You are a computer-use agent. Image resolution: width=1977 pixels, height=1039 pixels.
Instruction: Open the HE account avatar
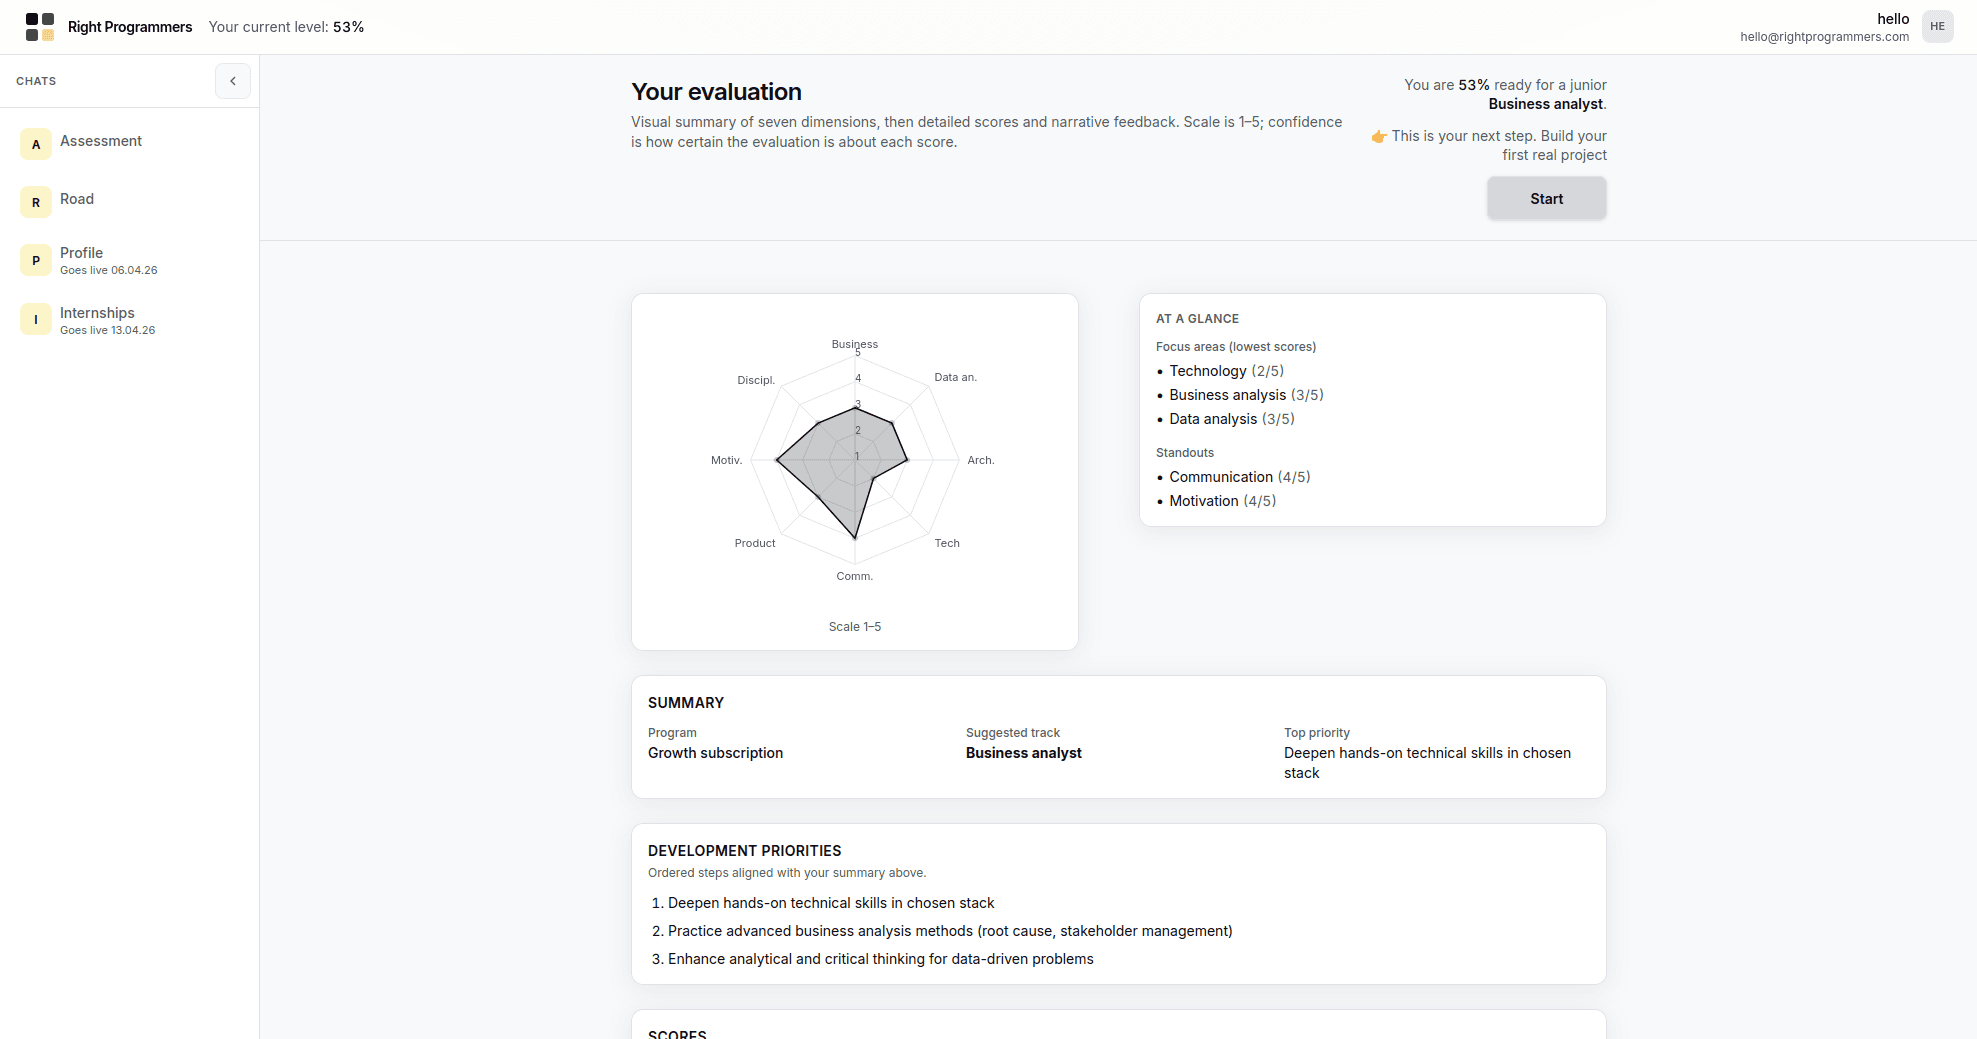point(1938,26)
